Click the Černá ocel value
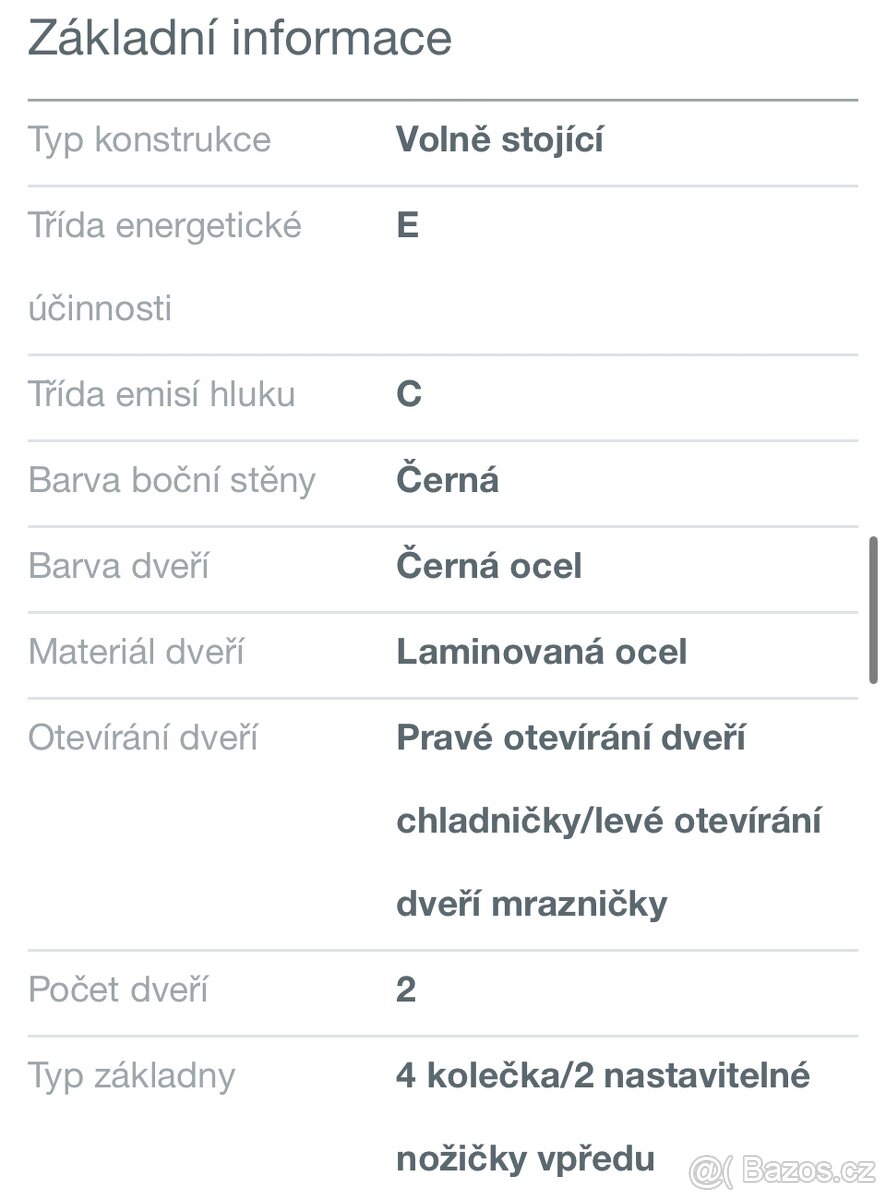This screenshot has width=886, height=1200. point(488,566)
